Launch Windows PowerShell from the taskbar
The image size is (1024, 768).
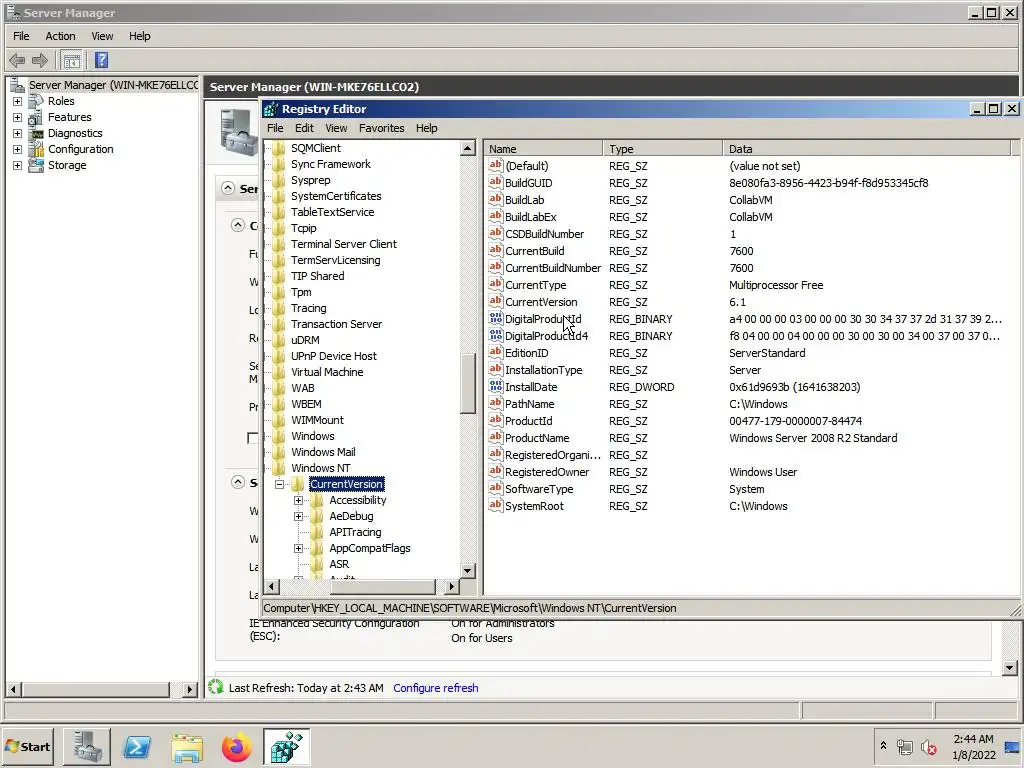(x=137, y=746)
